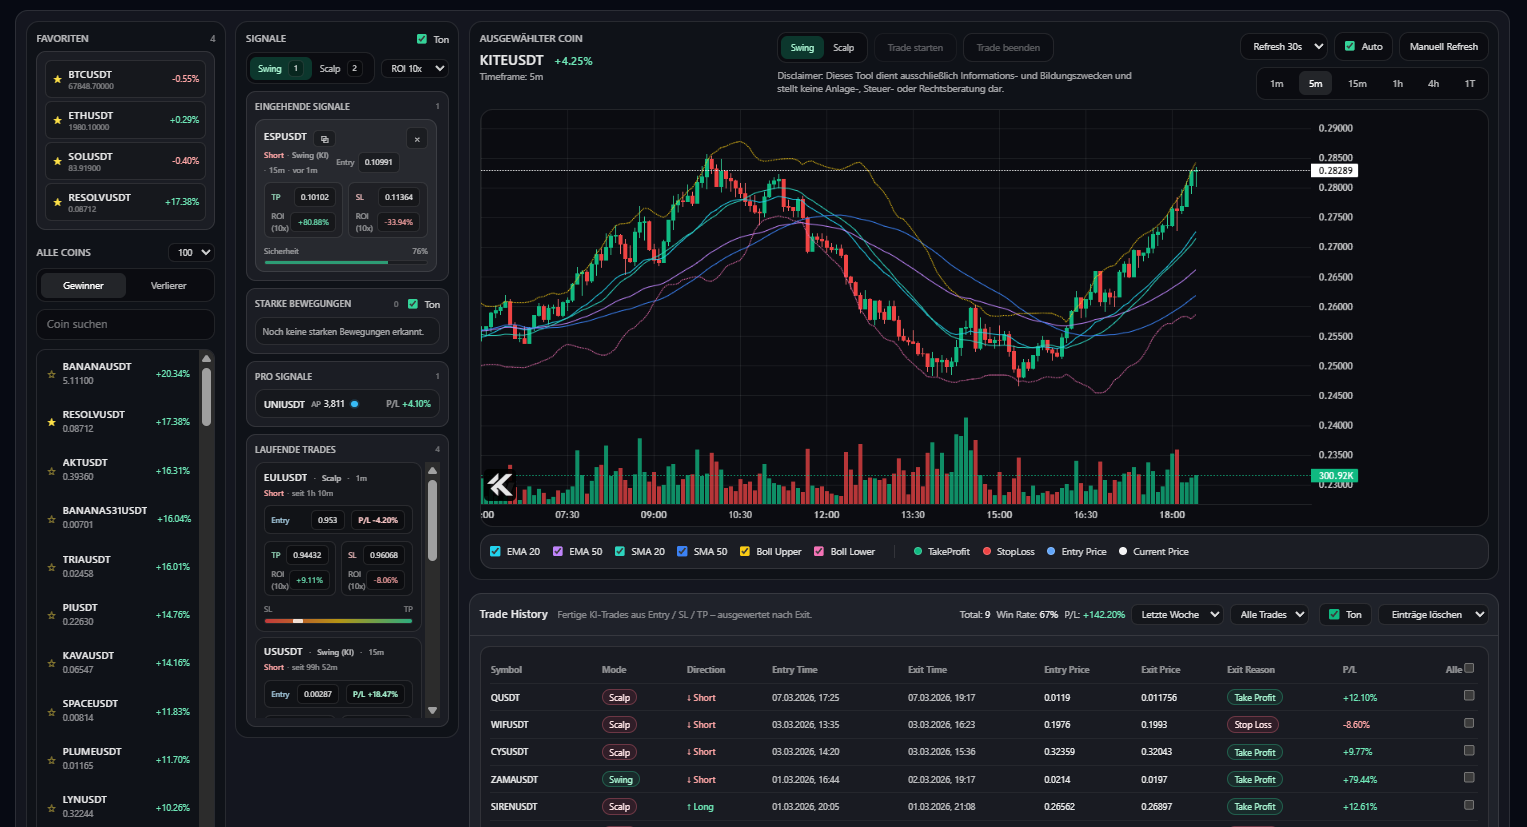
Task: Switch to the Scalp chart tab
Action: [x=843, y=47]
